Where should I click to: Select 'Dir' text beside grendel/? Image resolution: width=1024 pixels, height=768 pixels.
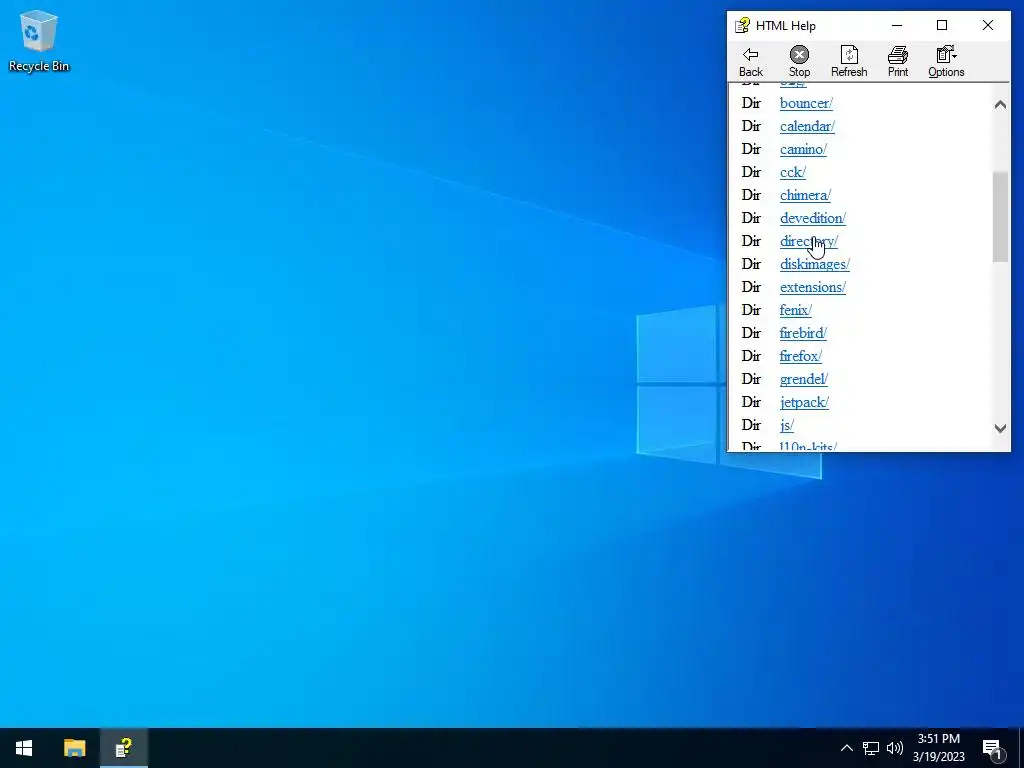751,379
